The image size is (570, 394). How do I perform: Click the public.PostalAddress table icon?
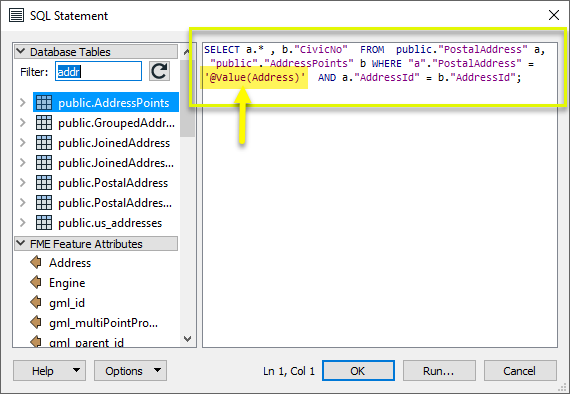[x=44, y=182]
